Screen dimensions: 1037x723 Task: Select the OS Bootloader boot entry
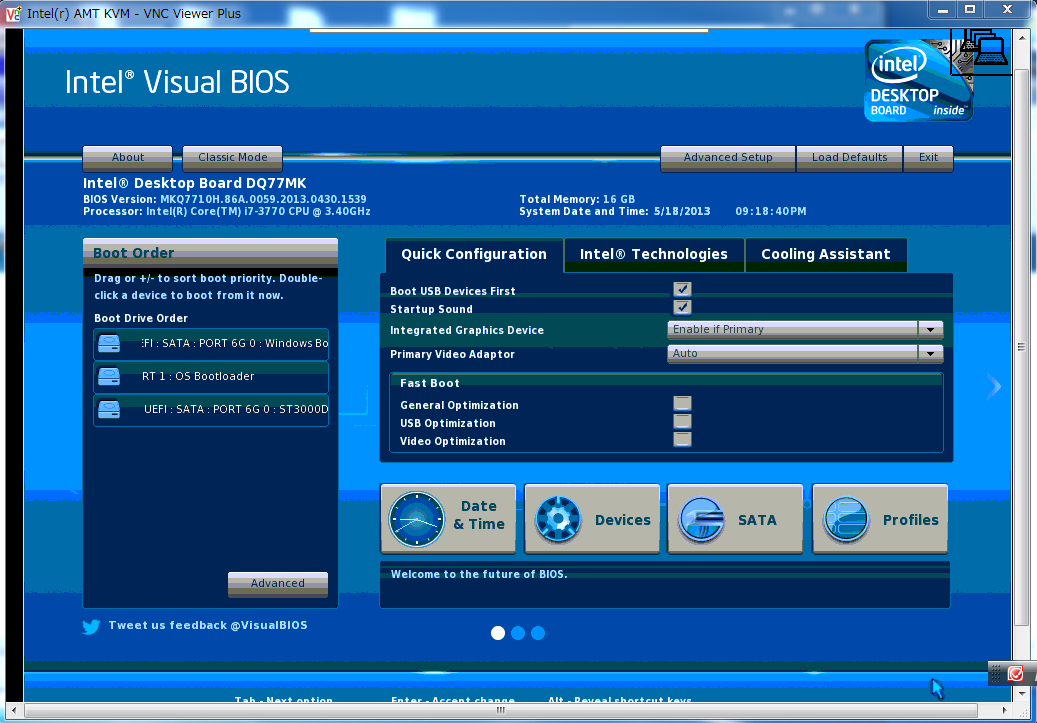(x=211, y=376)
